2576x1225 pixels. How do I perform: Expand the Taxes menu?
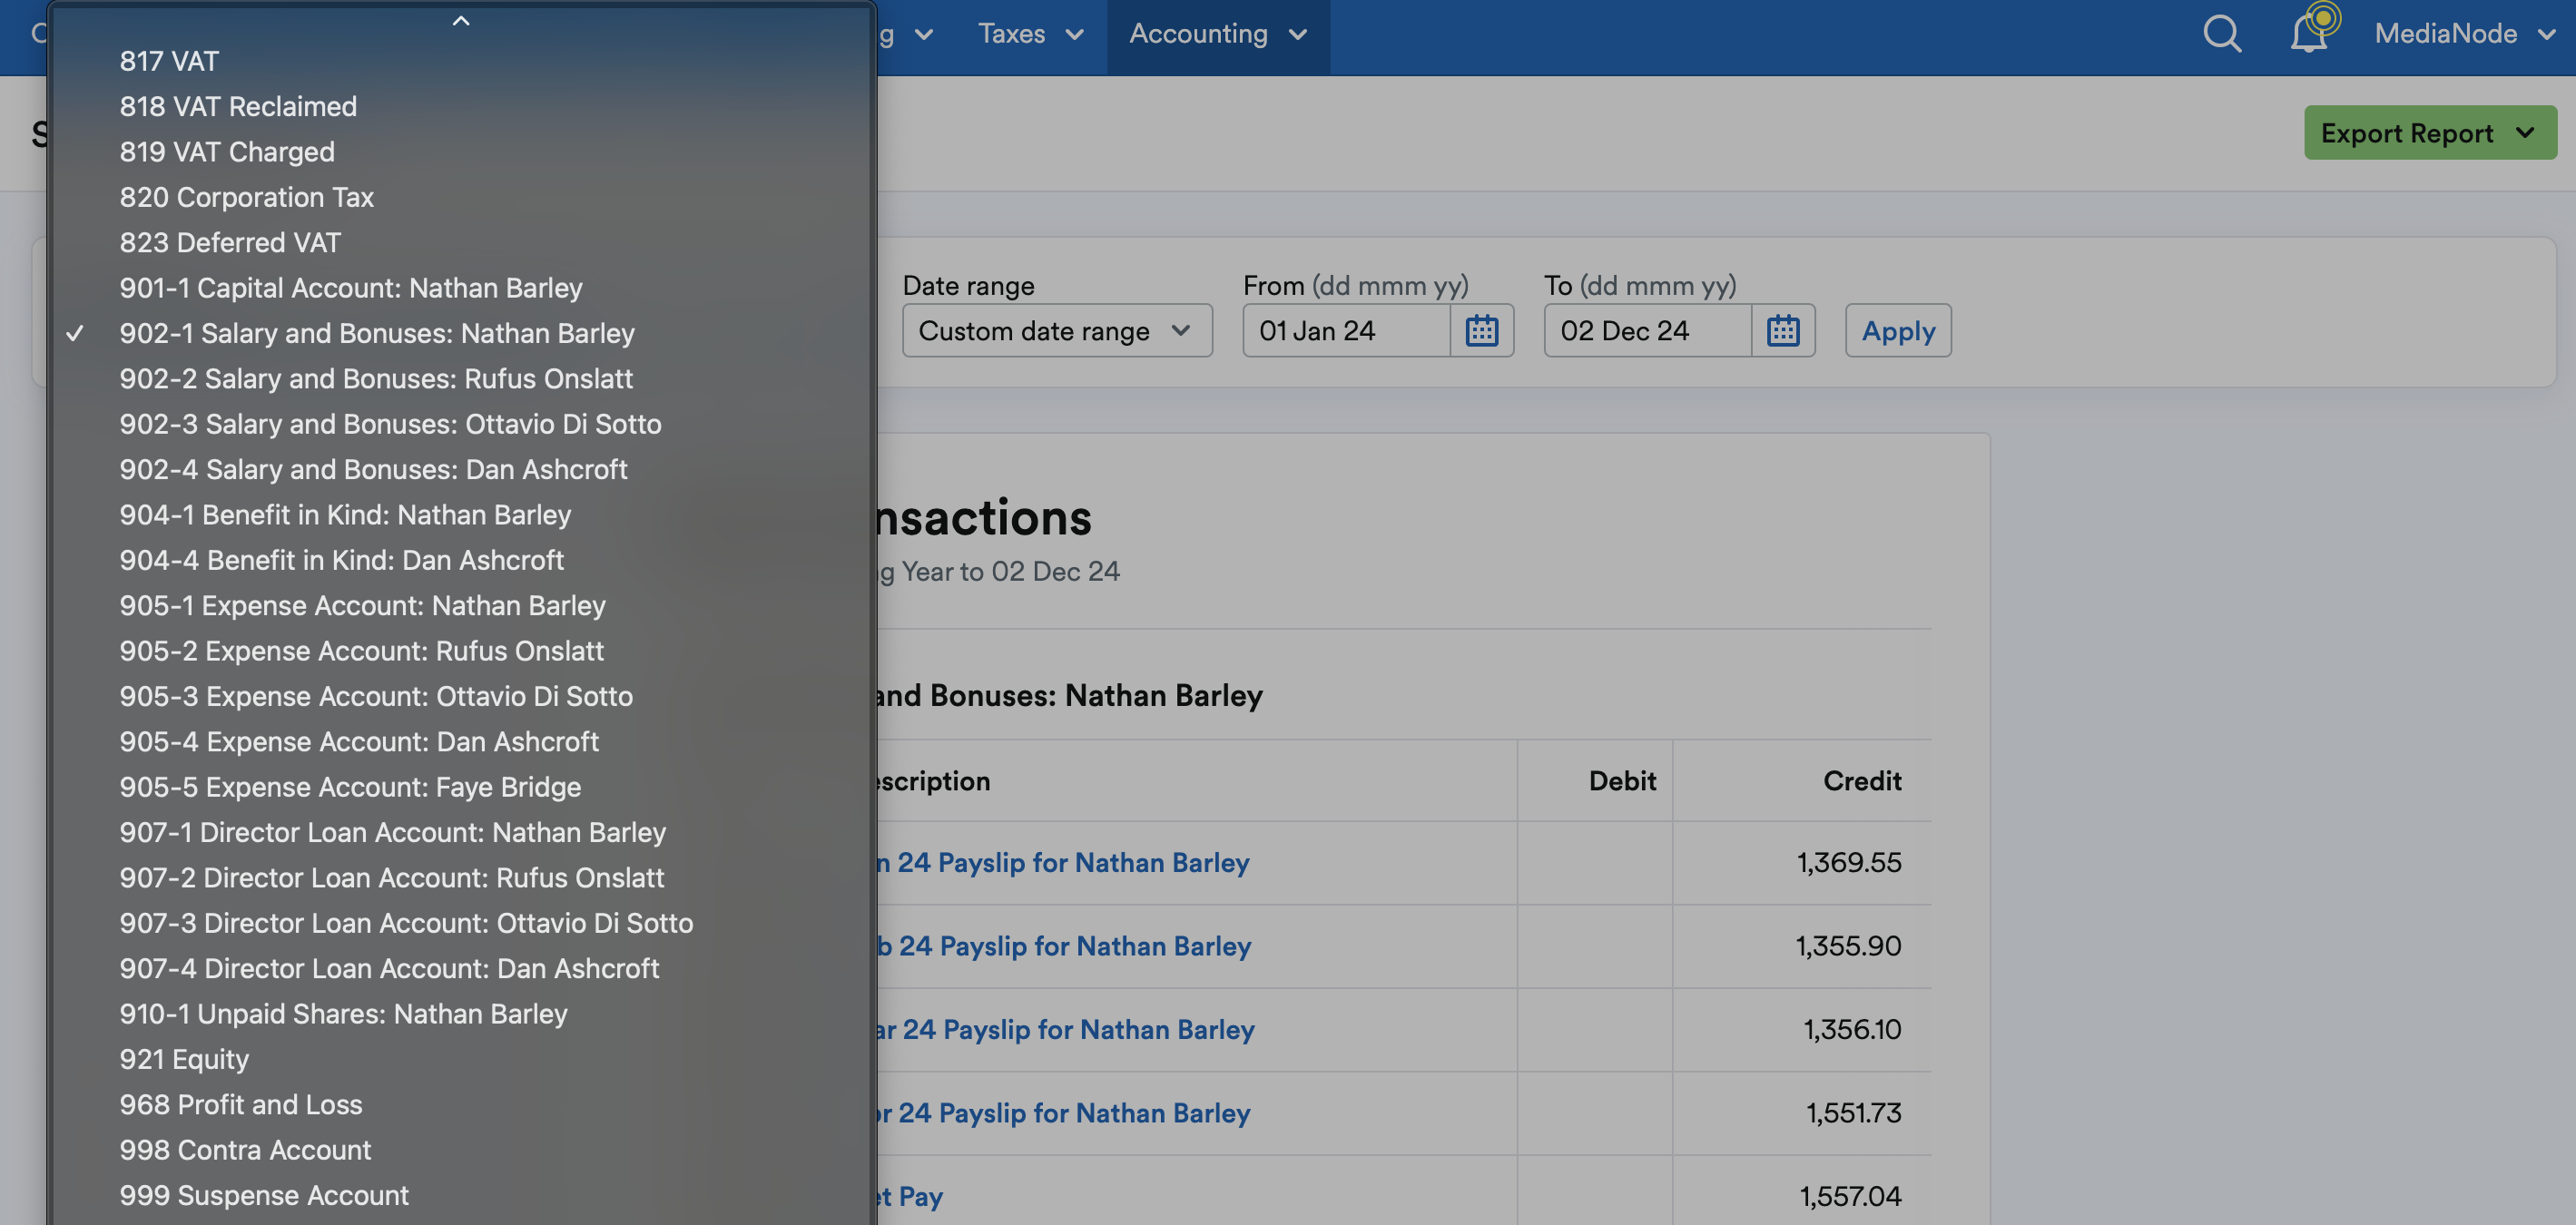(1030, 34)
